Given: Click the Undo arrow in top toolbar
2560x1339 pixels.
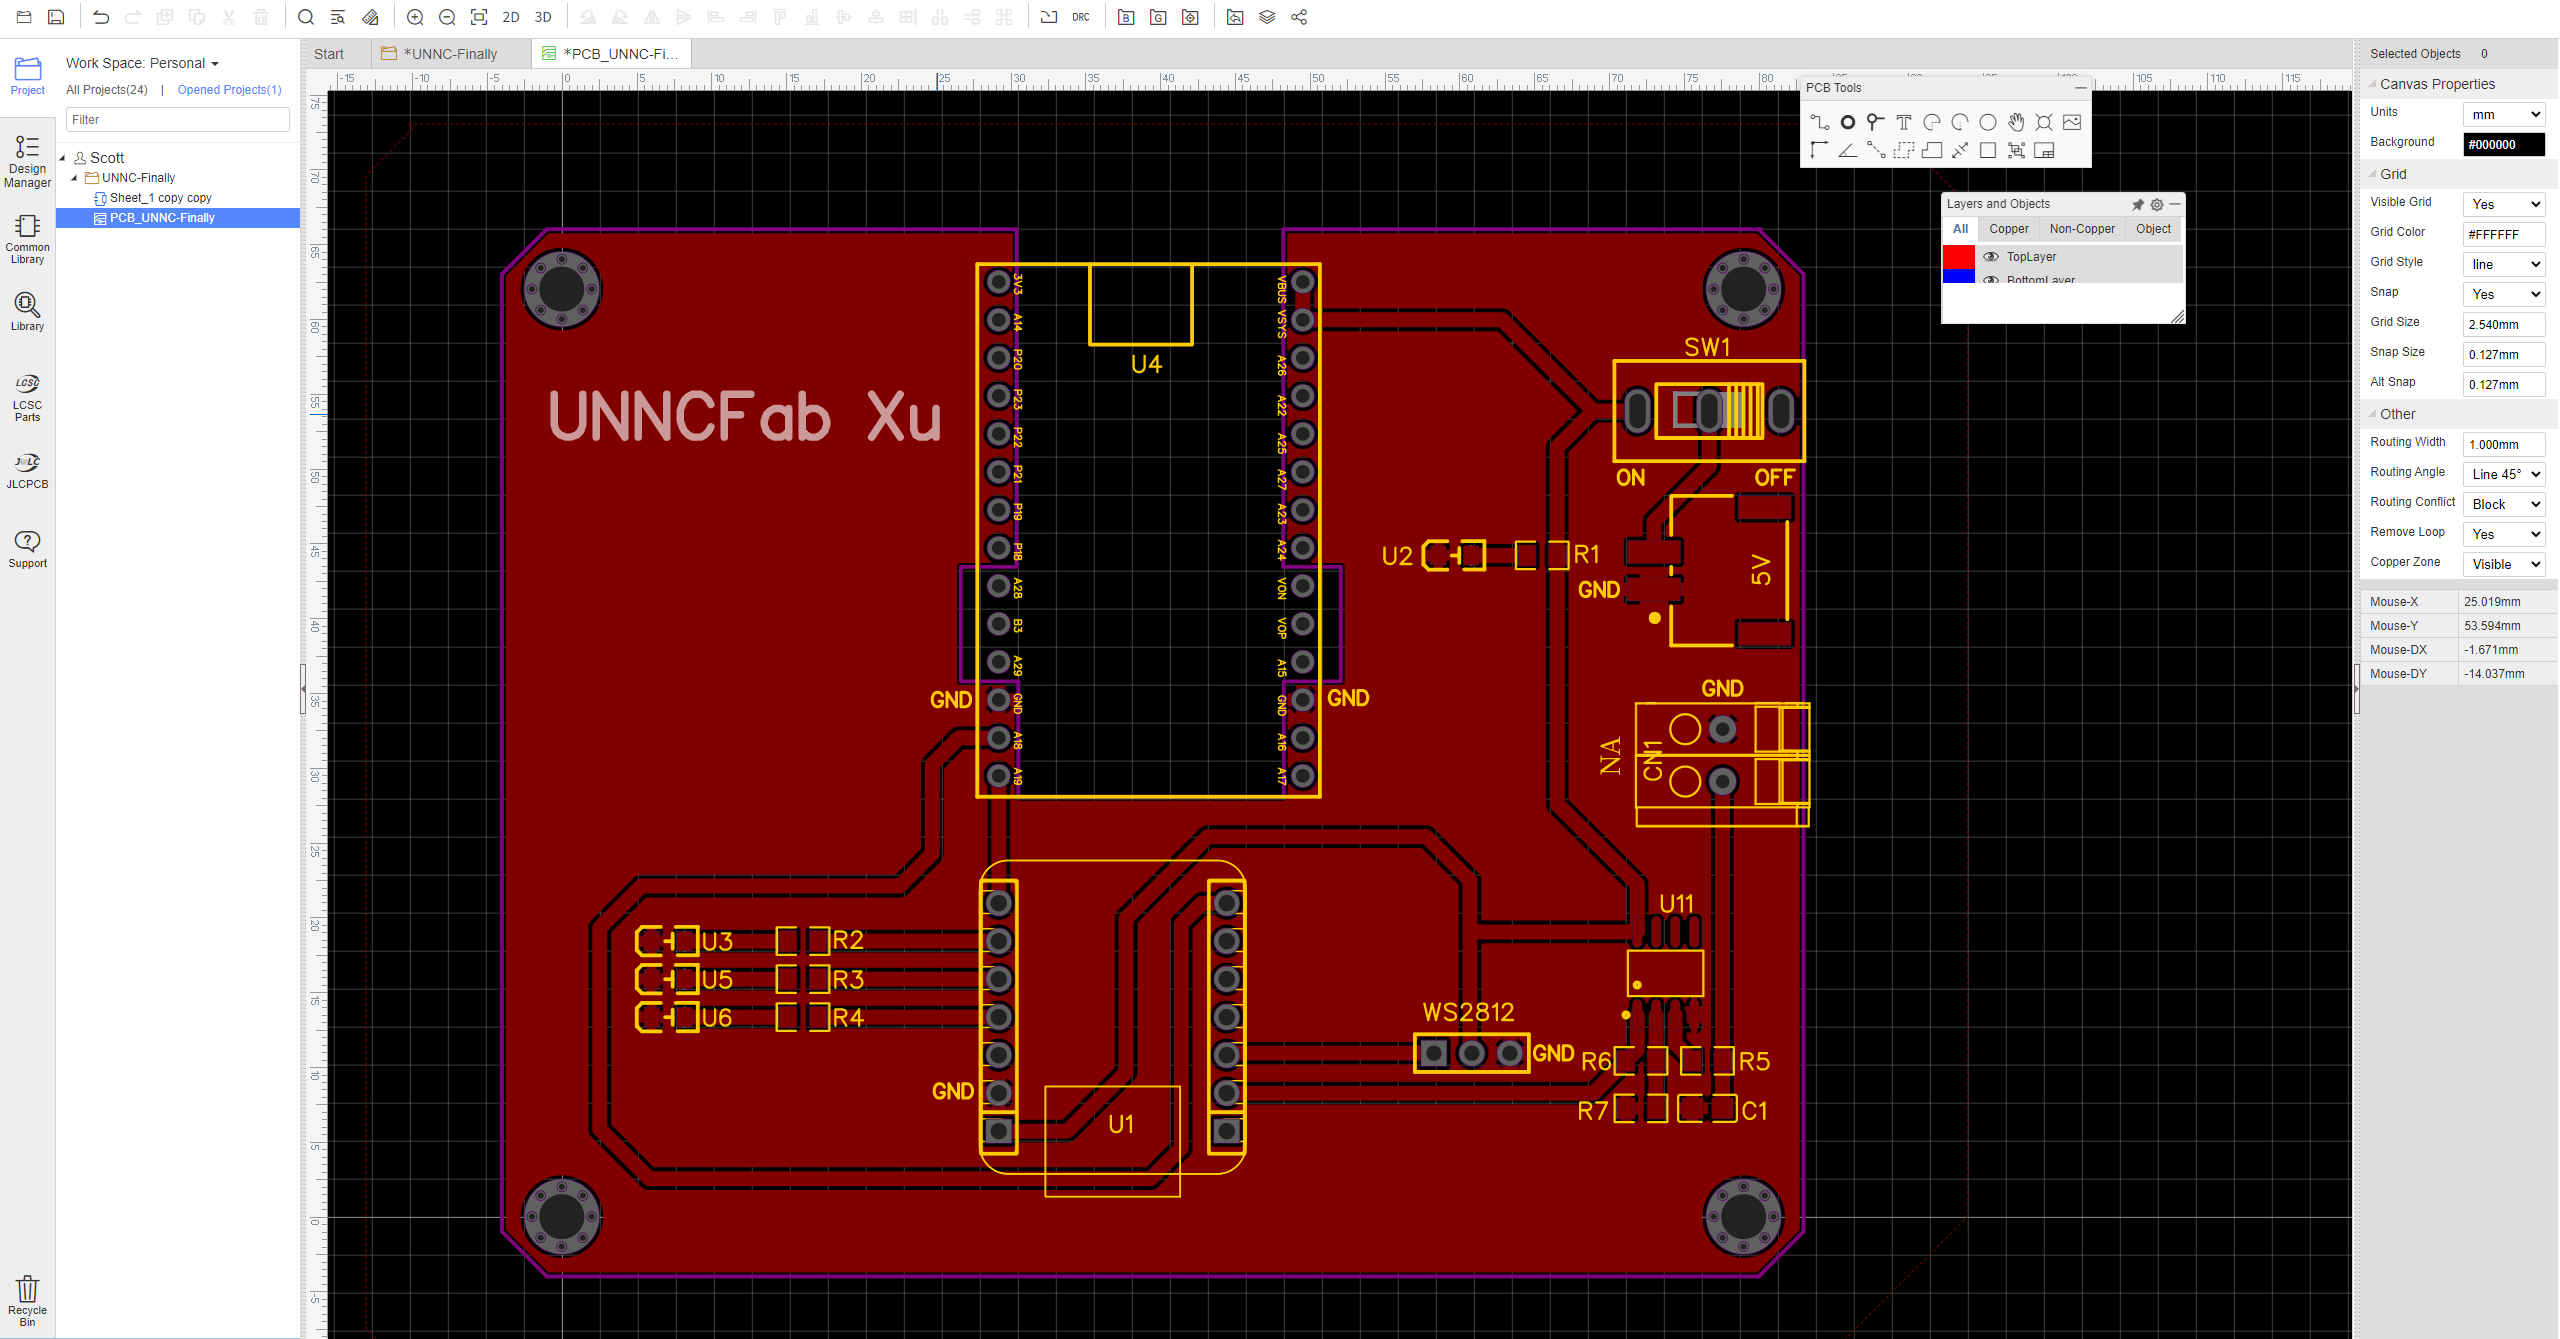Looking at the screenshot, I should click(101, 17).
